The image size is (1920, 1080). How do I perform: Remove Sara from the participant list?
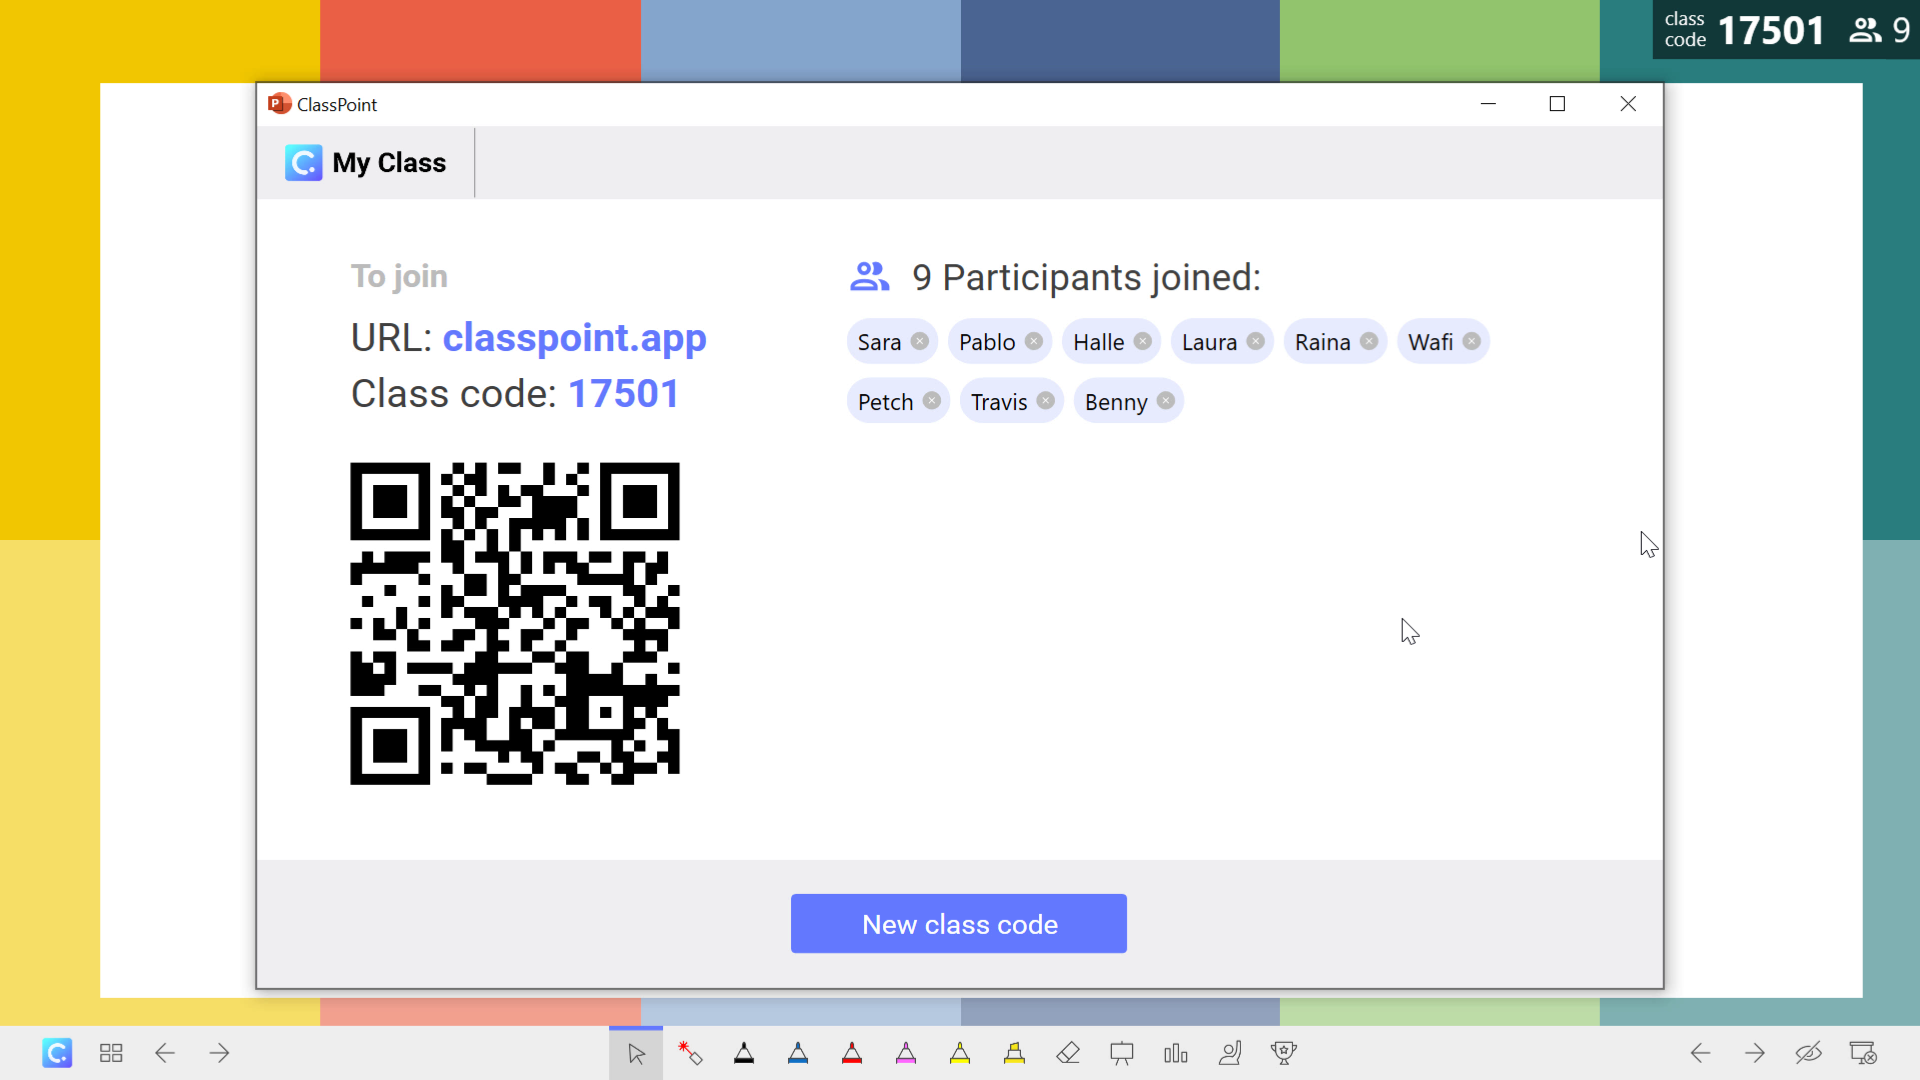click(919, 342)
